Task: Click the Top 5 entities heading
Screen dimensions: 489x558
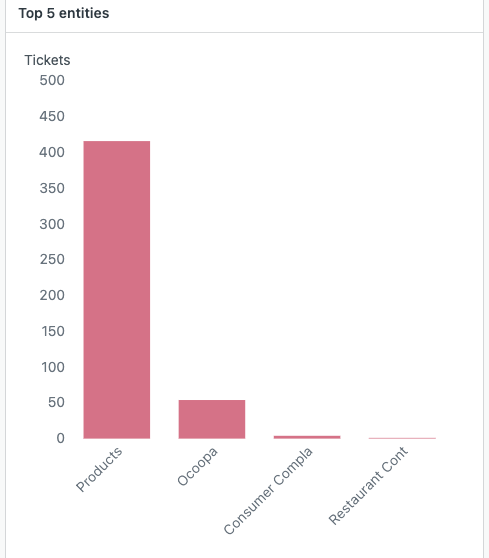Action: click(64, 13)
